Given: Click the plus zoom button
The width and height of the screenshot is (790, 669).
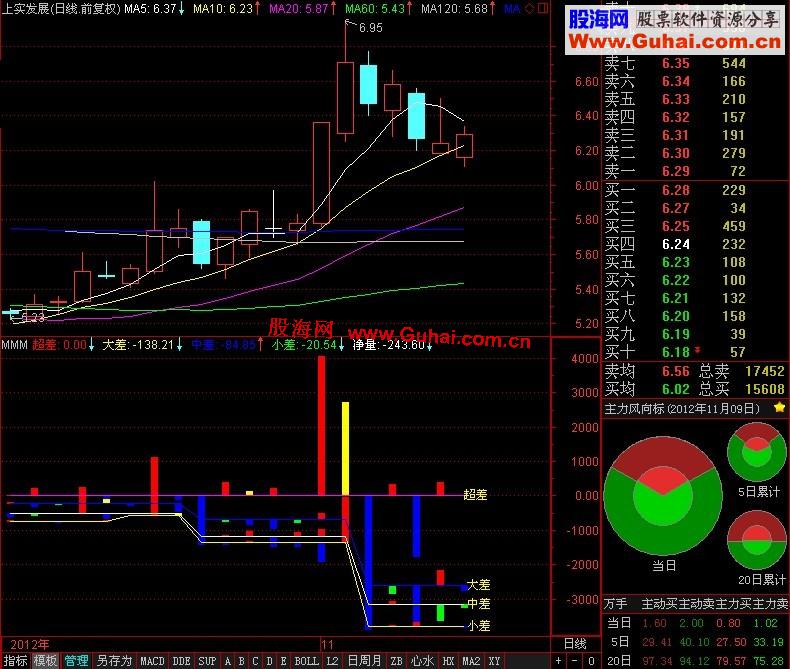Looking at the screenshot, I should [x=558, y=660].
